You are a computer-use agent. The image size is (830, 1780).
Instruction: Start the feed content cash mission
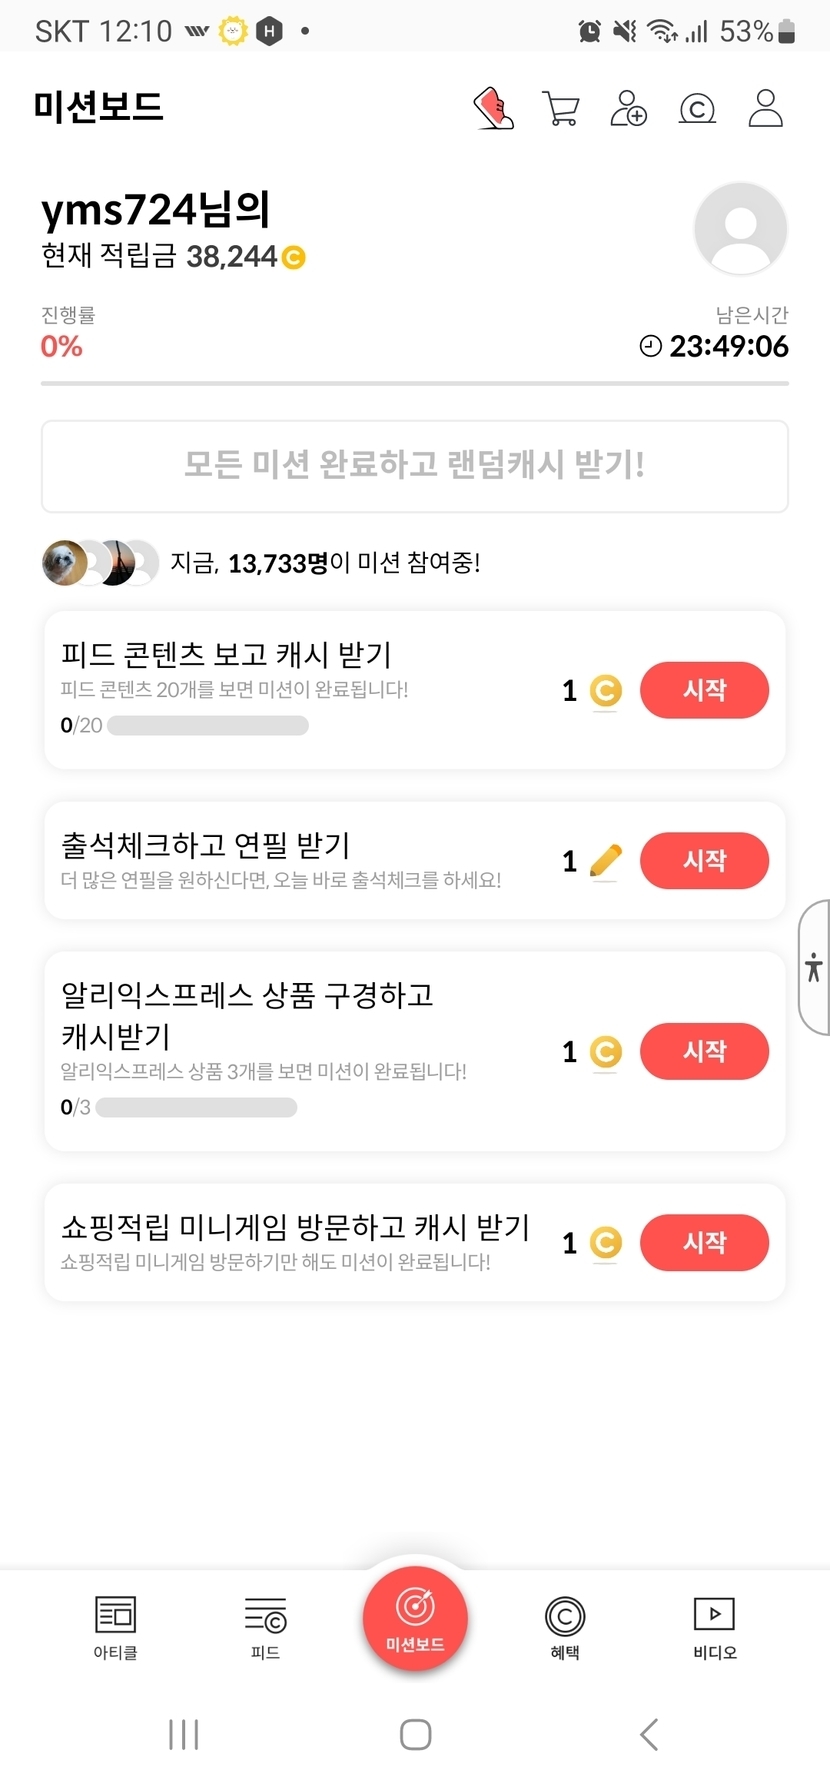704,690
